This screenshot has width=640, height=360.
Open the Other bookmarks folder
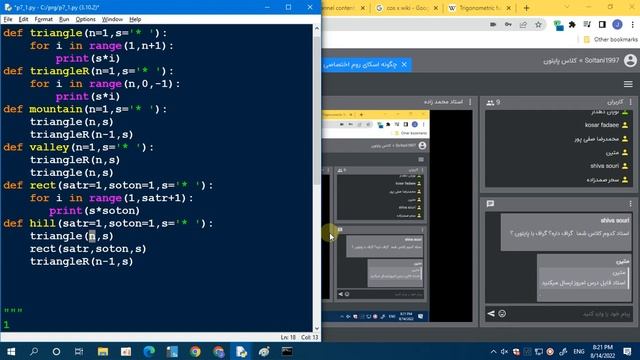[611, 40]
